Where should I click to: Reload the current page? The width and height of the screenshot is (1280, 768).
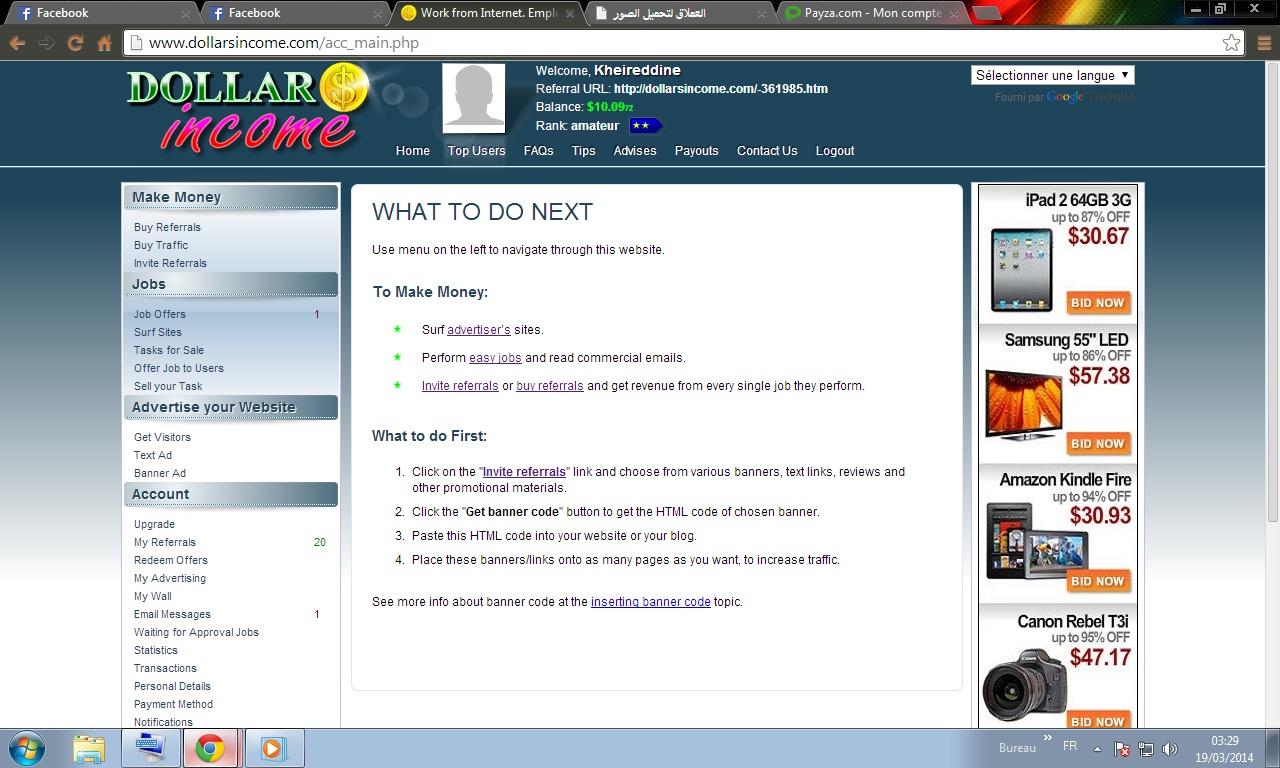(x=75, y=43)
